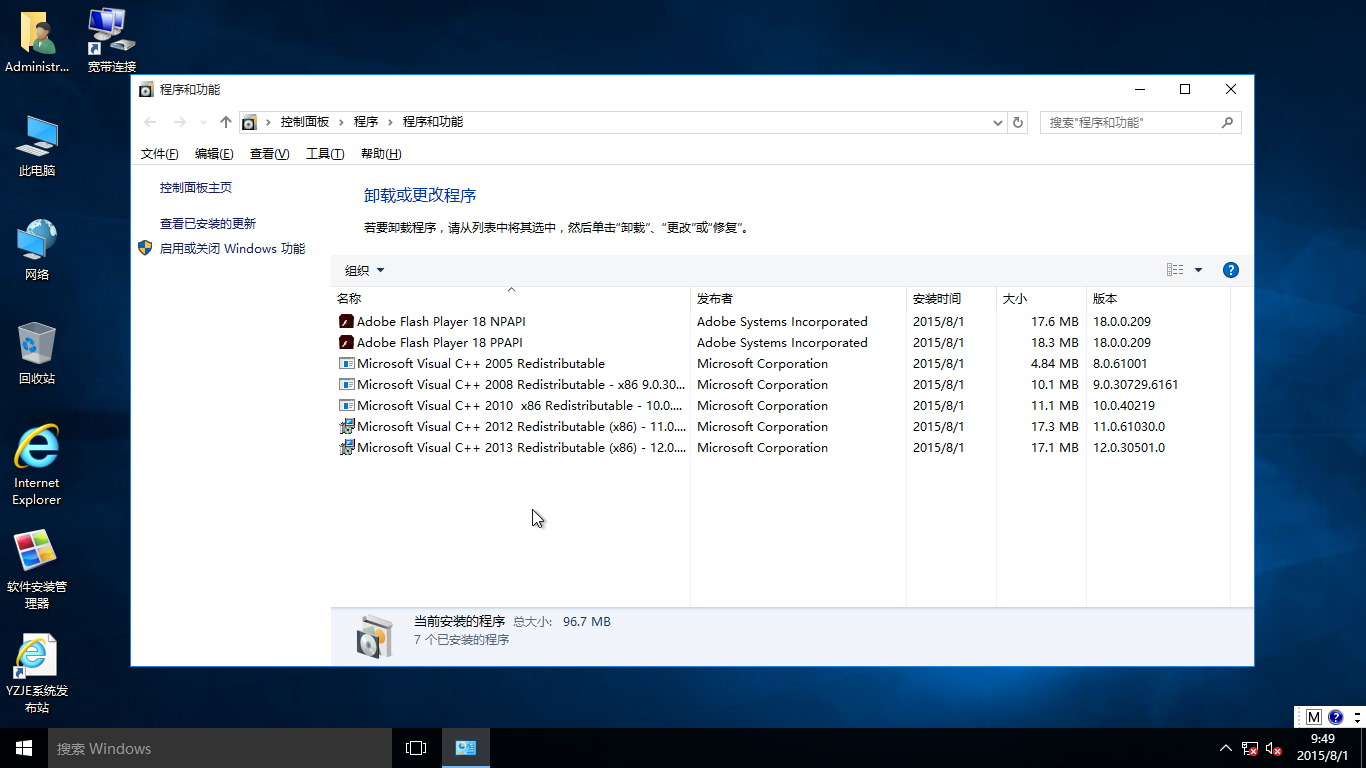Click the back navigation arrow
1366x768 pixels.
pyautogui.click(x=150, y=122)
